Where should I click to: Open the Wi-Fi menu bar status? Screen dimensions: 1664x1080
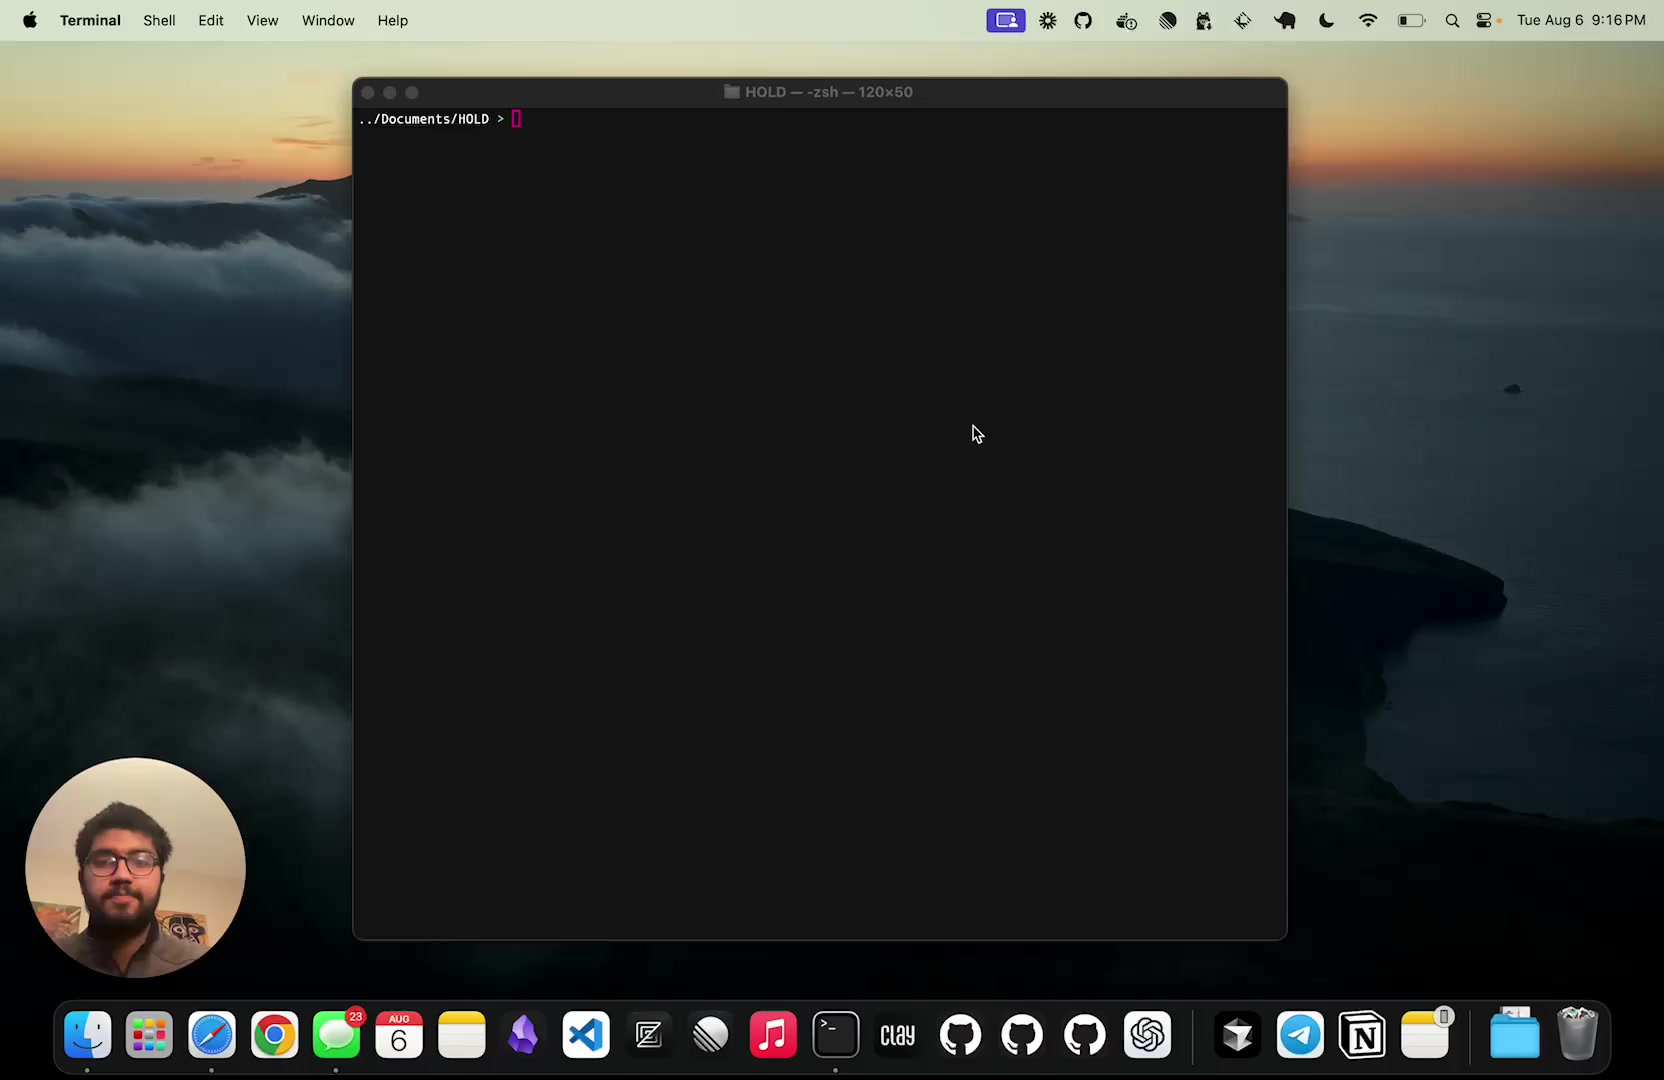click(x=1368, y=20)
